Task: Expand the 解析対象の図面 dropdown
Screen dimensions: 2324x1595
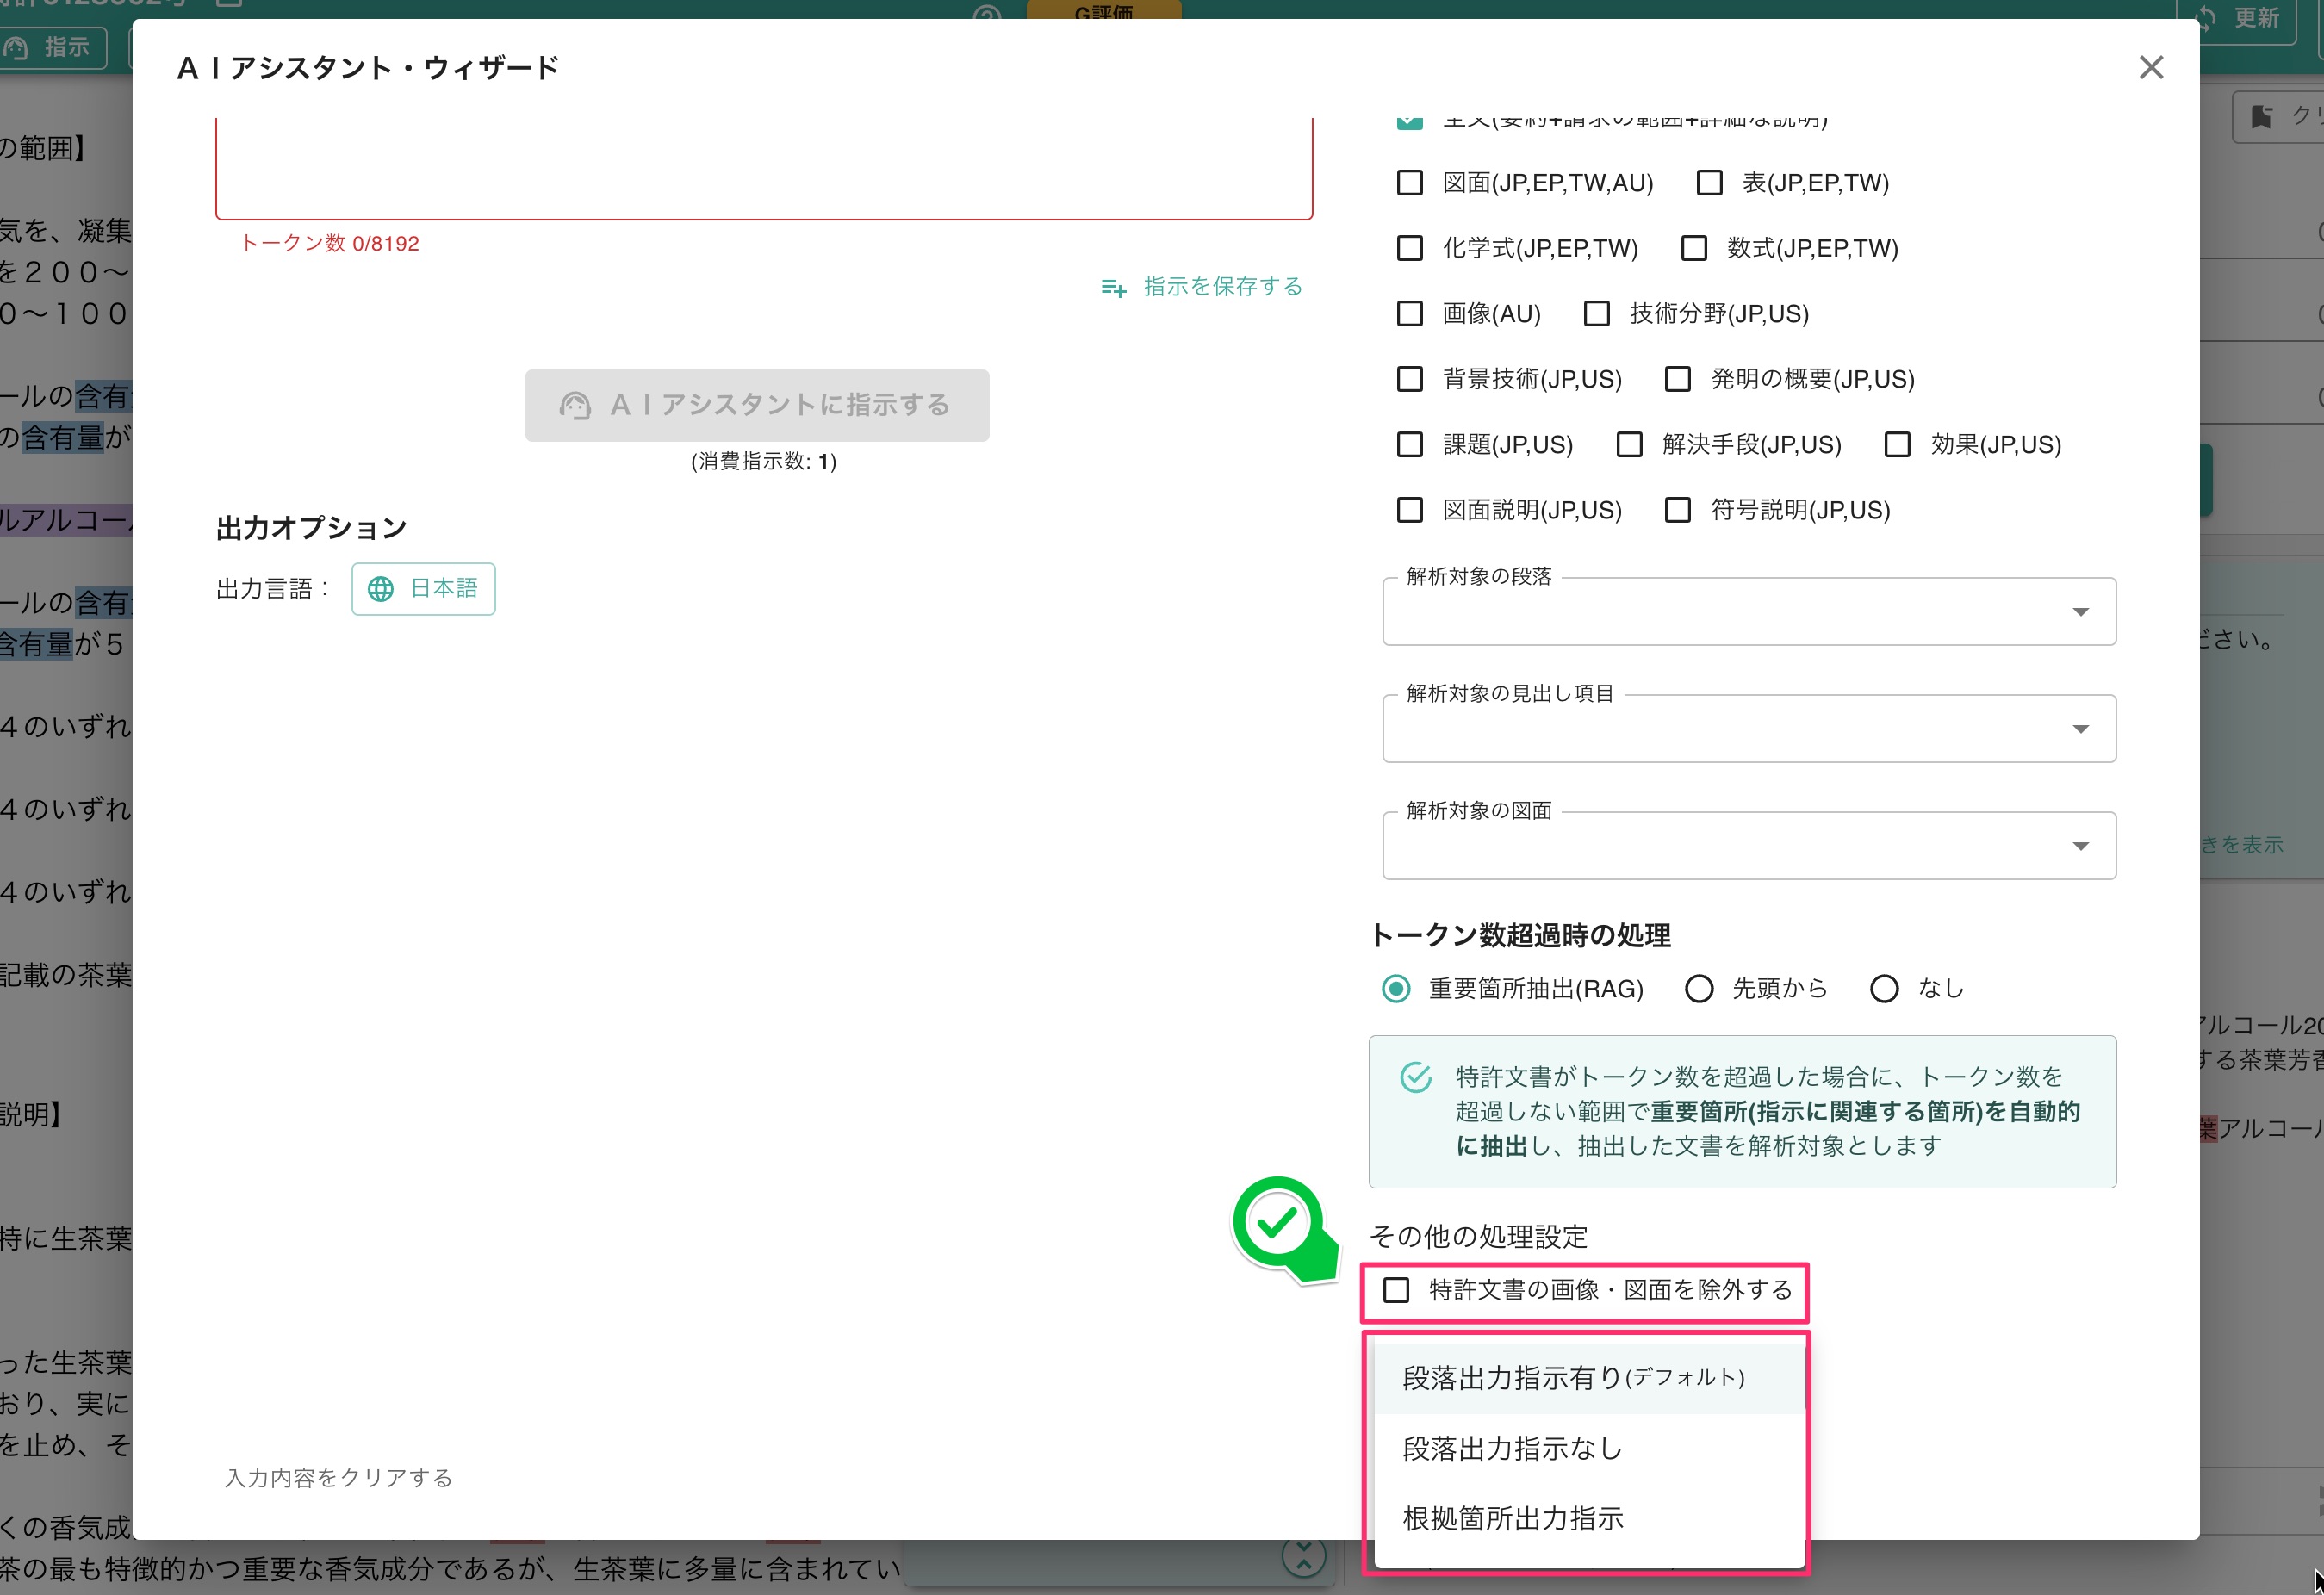Action: point(1749,845)
